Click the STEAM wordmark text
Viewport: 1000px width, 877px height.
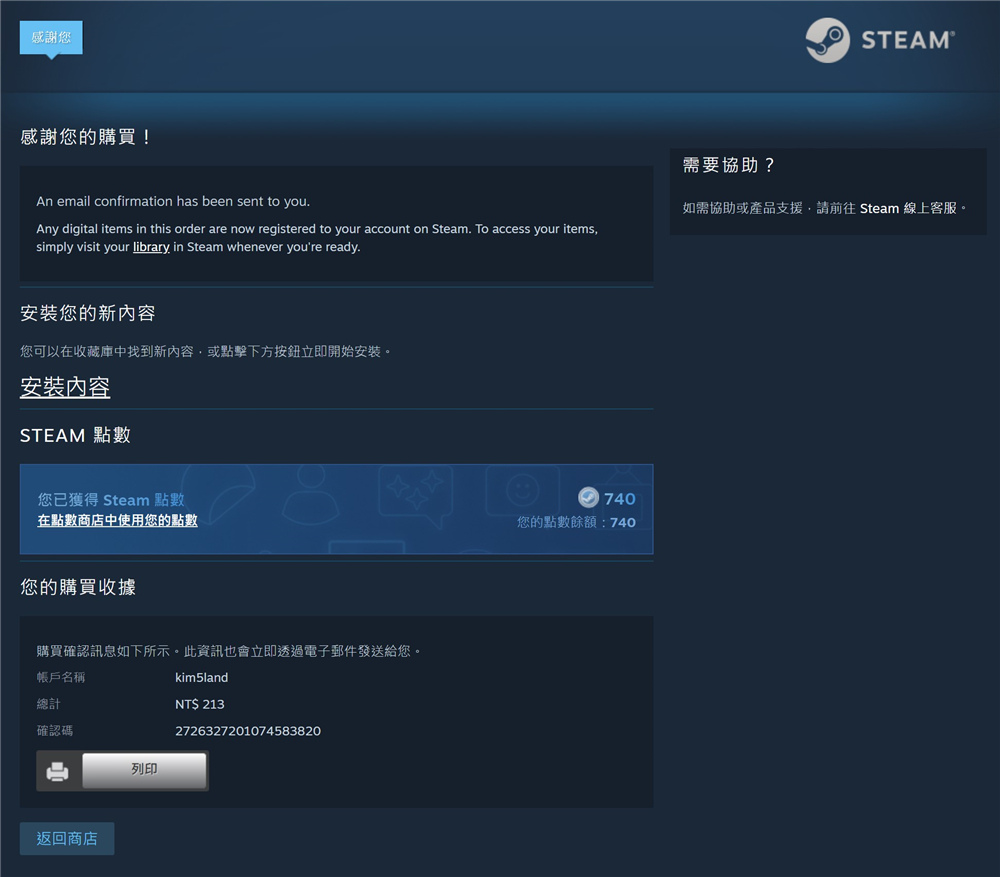pyautogui.click(x=908, y=40)
